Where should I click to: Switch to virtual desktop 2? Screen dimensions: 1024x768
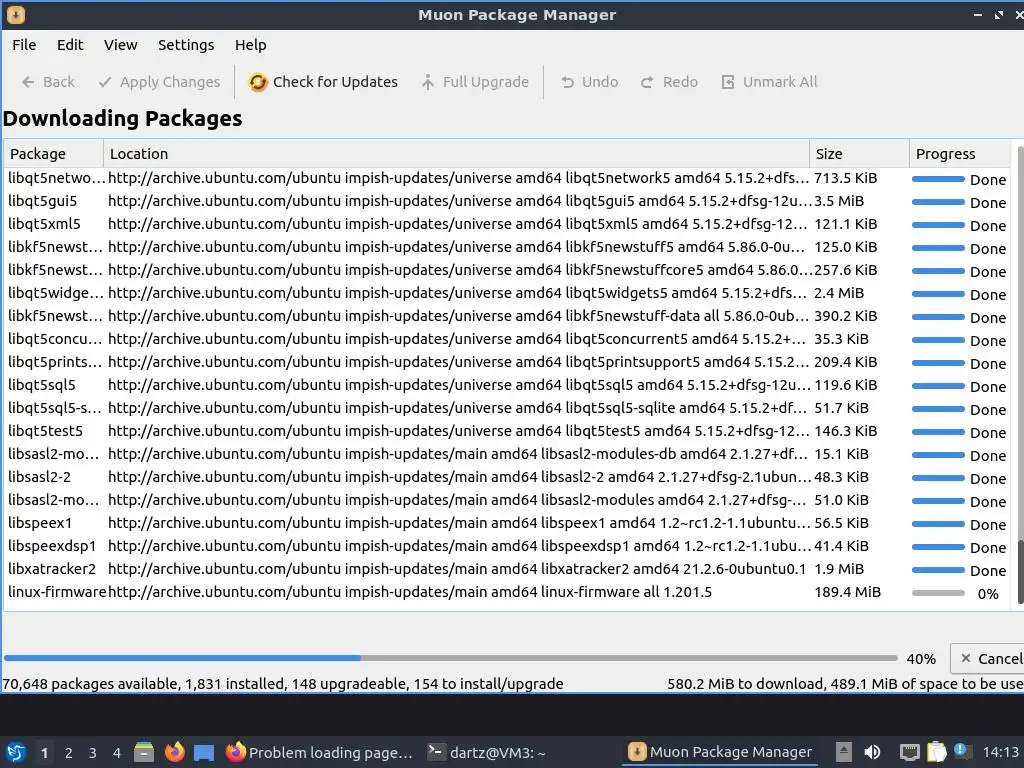[x=69, y=753]
